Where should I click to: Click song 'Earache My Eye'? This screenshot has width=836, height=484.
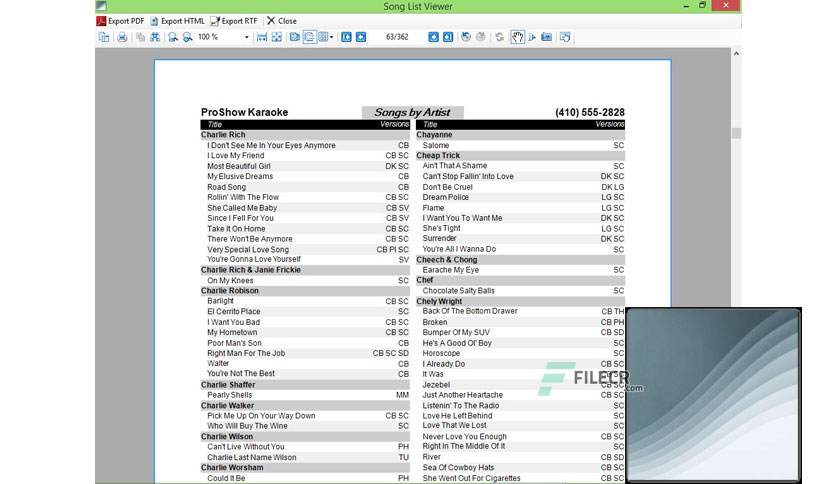[x=451, y=270]
